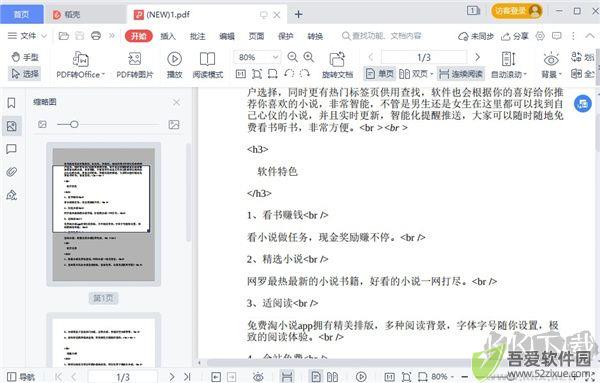Click 未同步 sync status button
Image resolution: width=600 pixels, height=383 pixels.
pyautogui.click(x=476, y=36)
